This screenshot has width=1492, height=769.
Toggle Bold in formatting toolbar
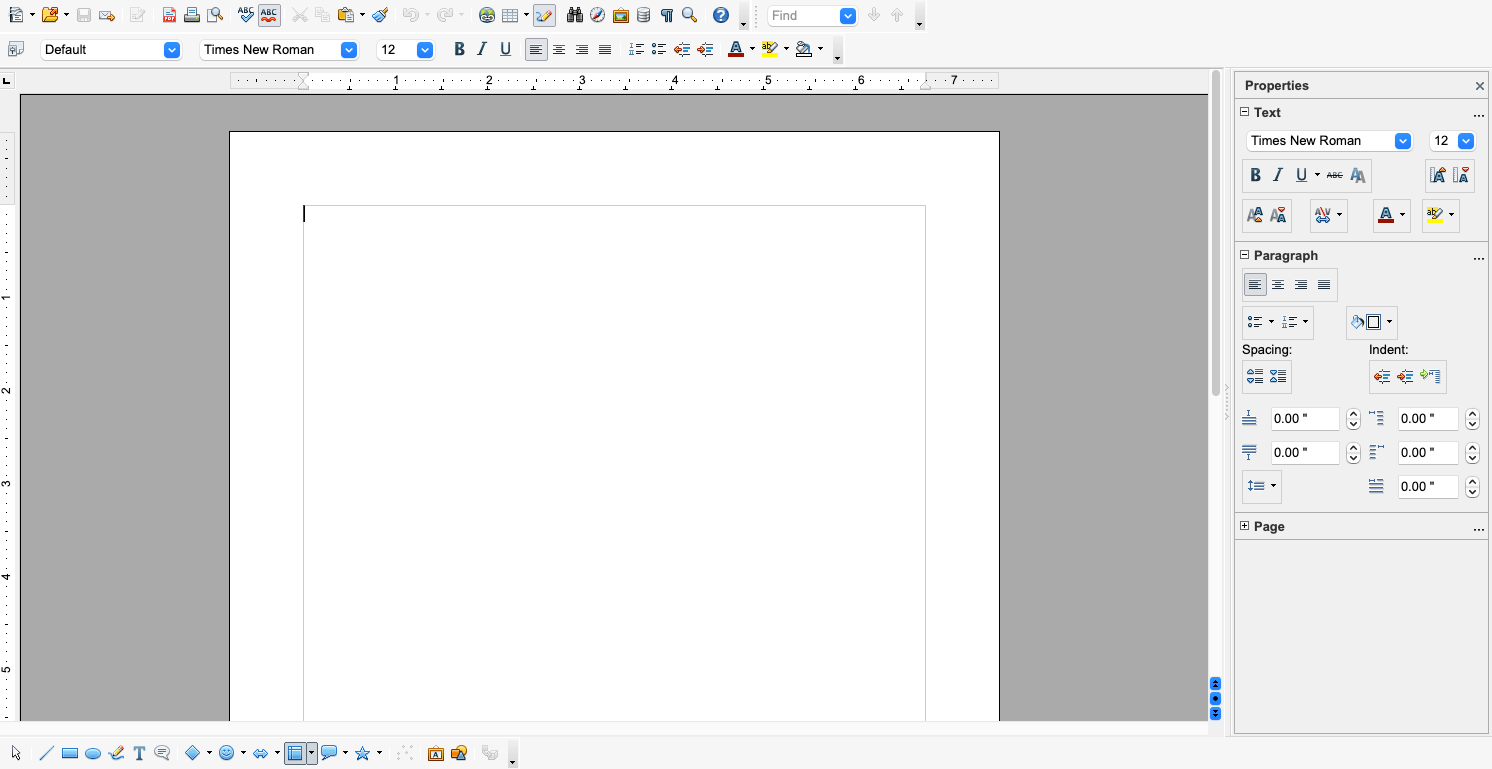click(459, 49)
